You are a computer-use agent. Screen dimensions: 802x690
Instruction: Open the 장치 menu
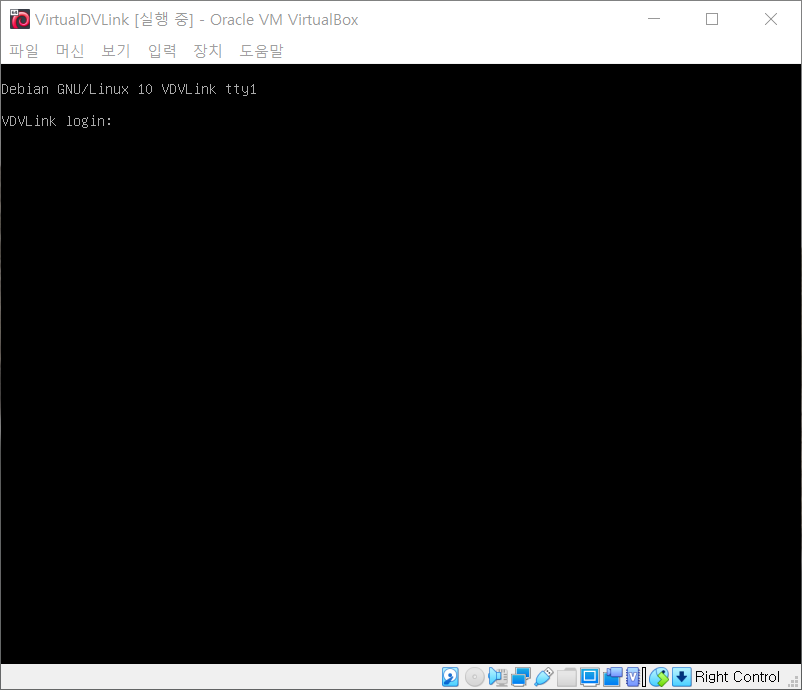tap(208, 51)
